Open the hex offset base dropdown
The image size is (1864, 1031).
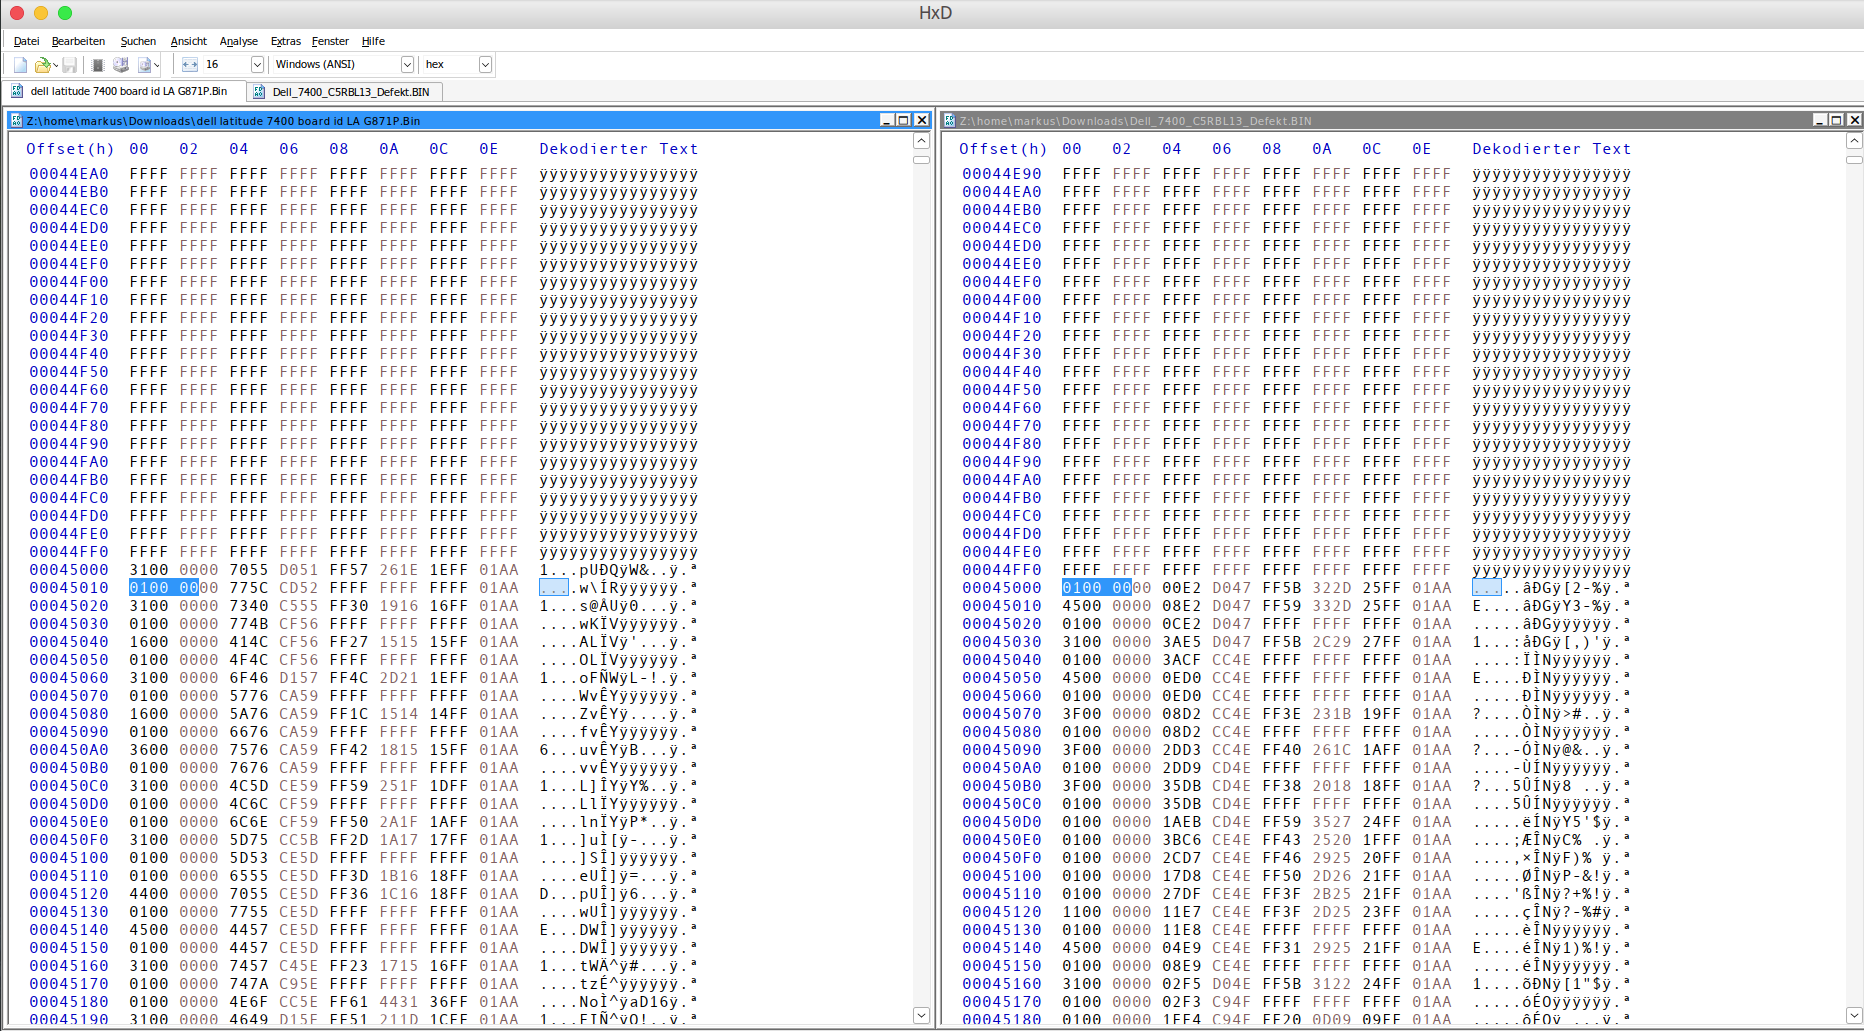click(485, 65)
